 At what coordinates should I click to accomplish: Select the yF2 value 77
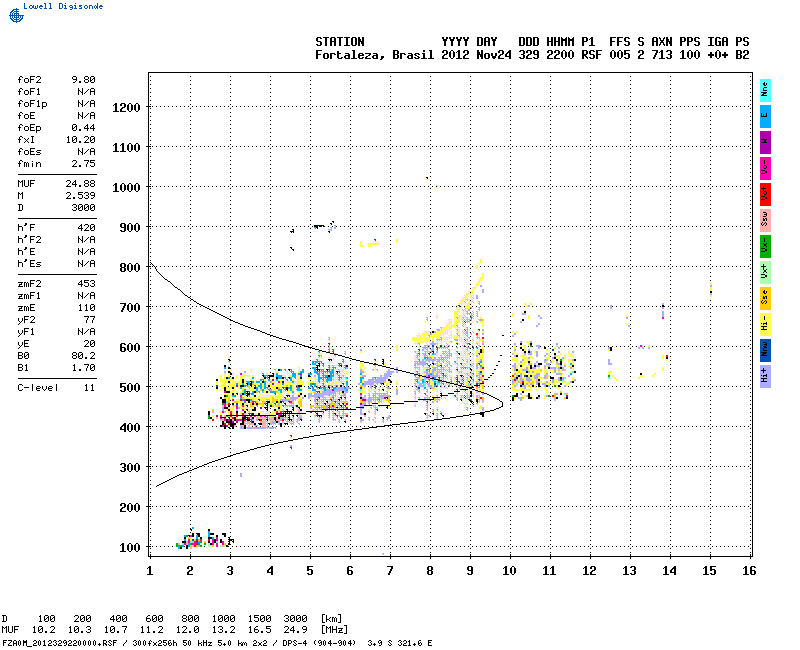point(89,320)
